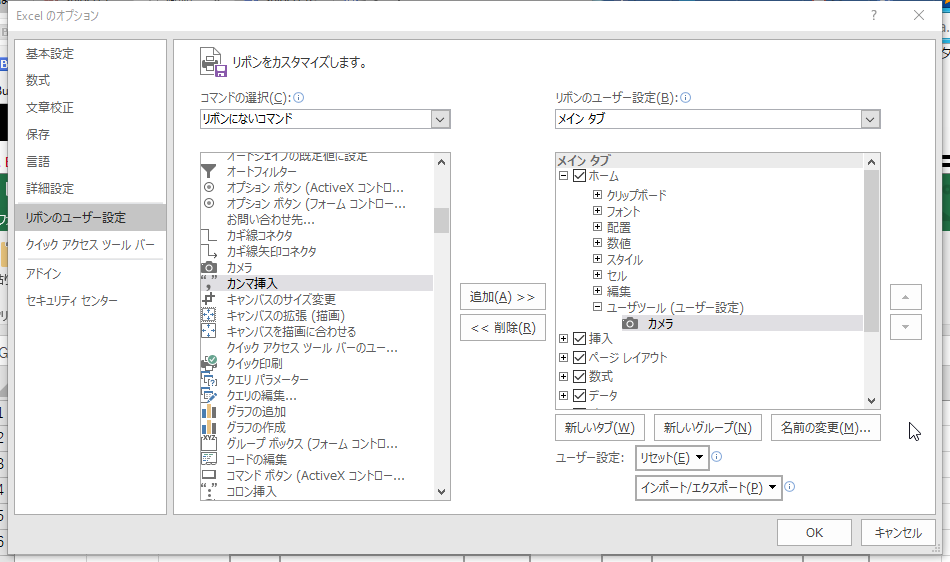The width and height of the screenshot is (950, 562).
Task: Select the グラフの追加 chart icon
Action: tap(208, 412)
